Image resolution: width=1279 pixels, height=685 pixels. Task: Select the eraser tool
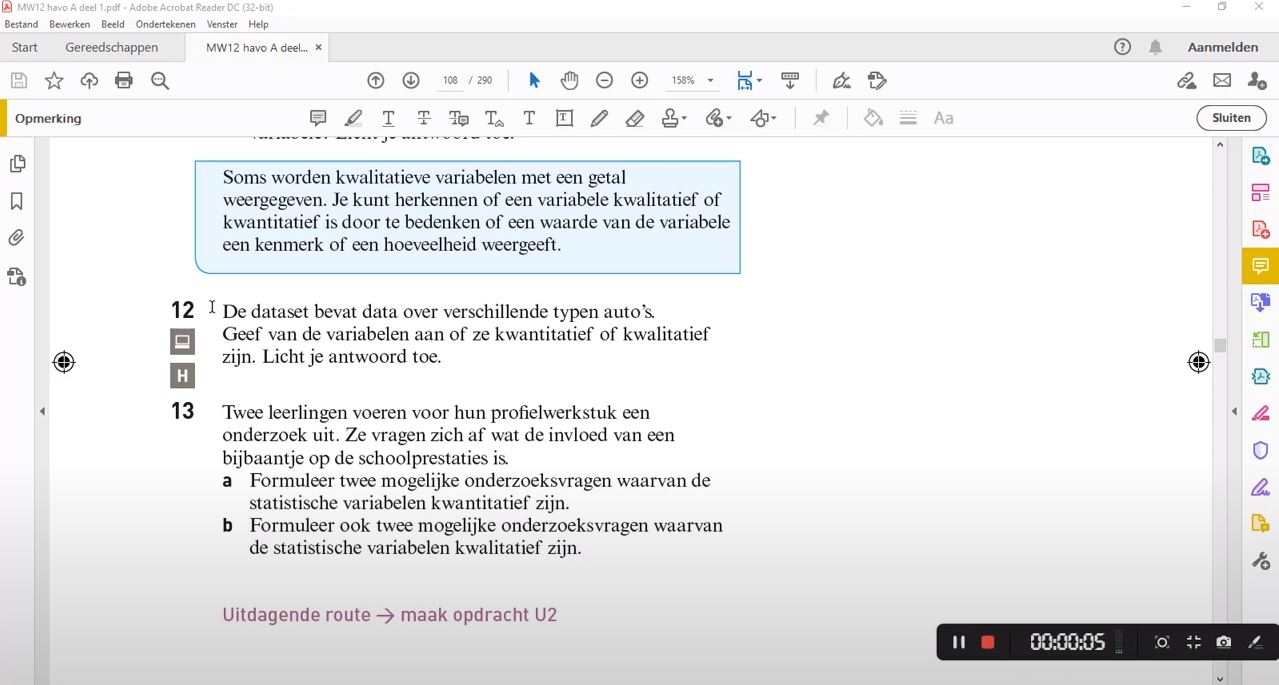(x=634, y=118)
